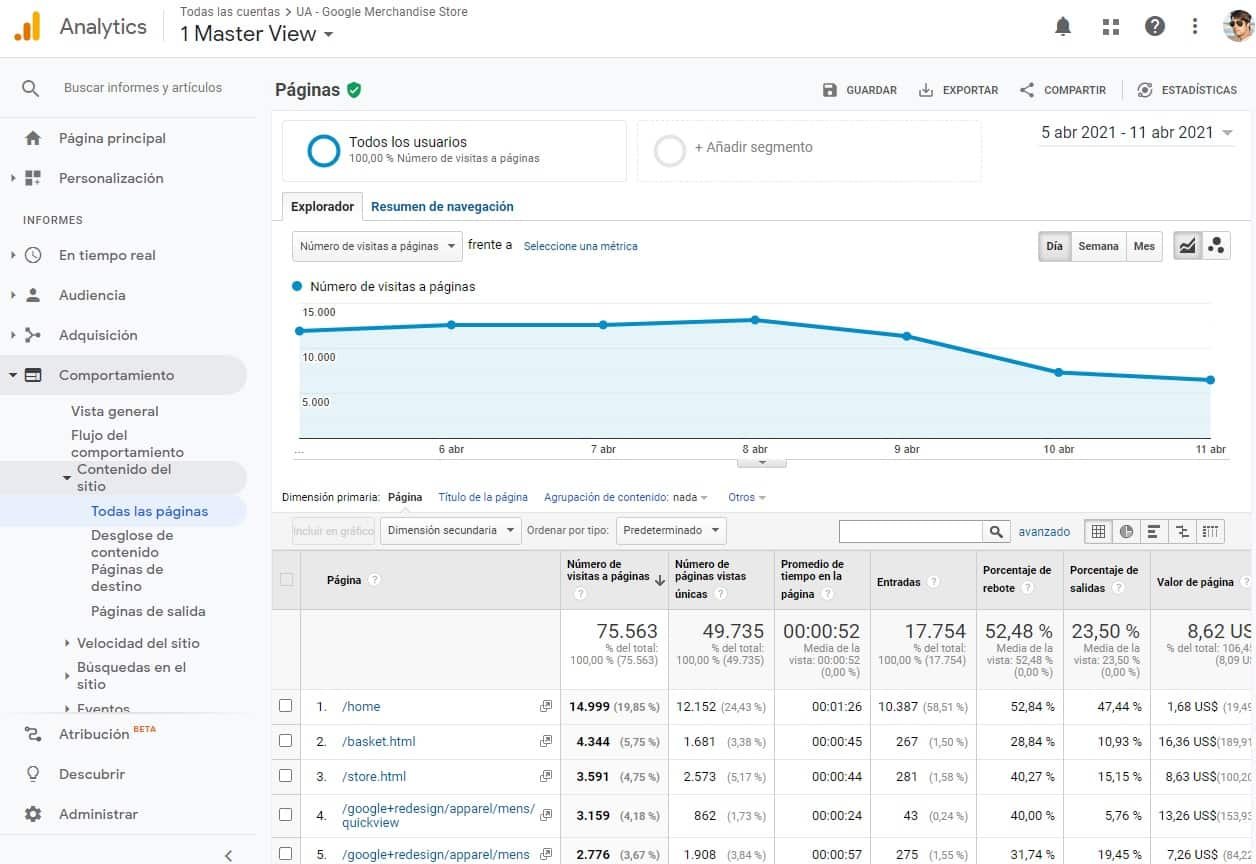Click Seleccione una métrica link
Image resolution: width=1256 pixels, height=864 pixels.
pos(580,246)
